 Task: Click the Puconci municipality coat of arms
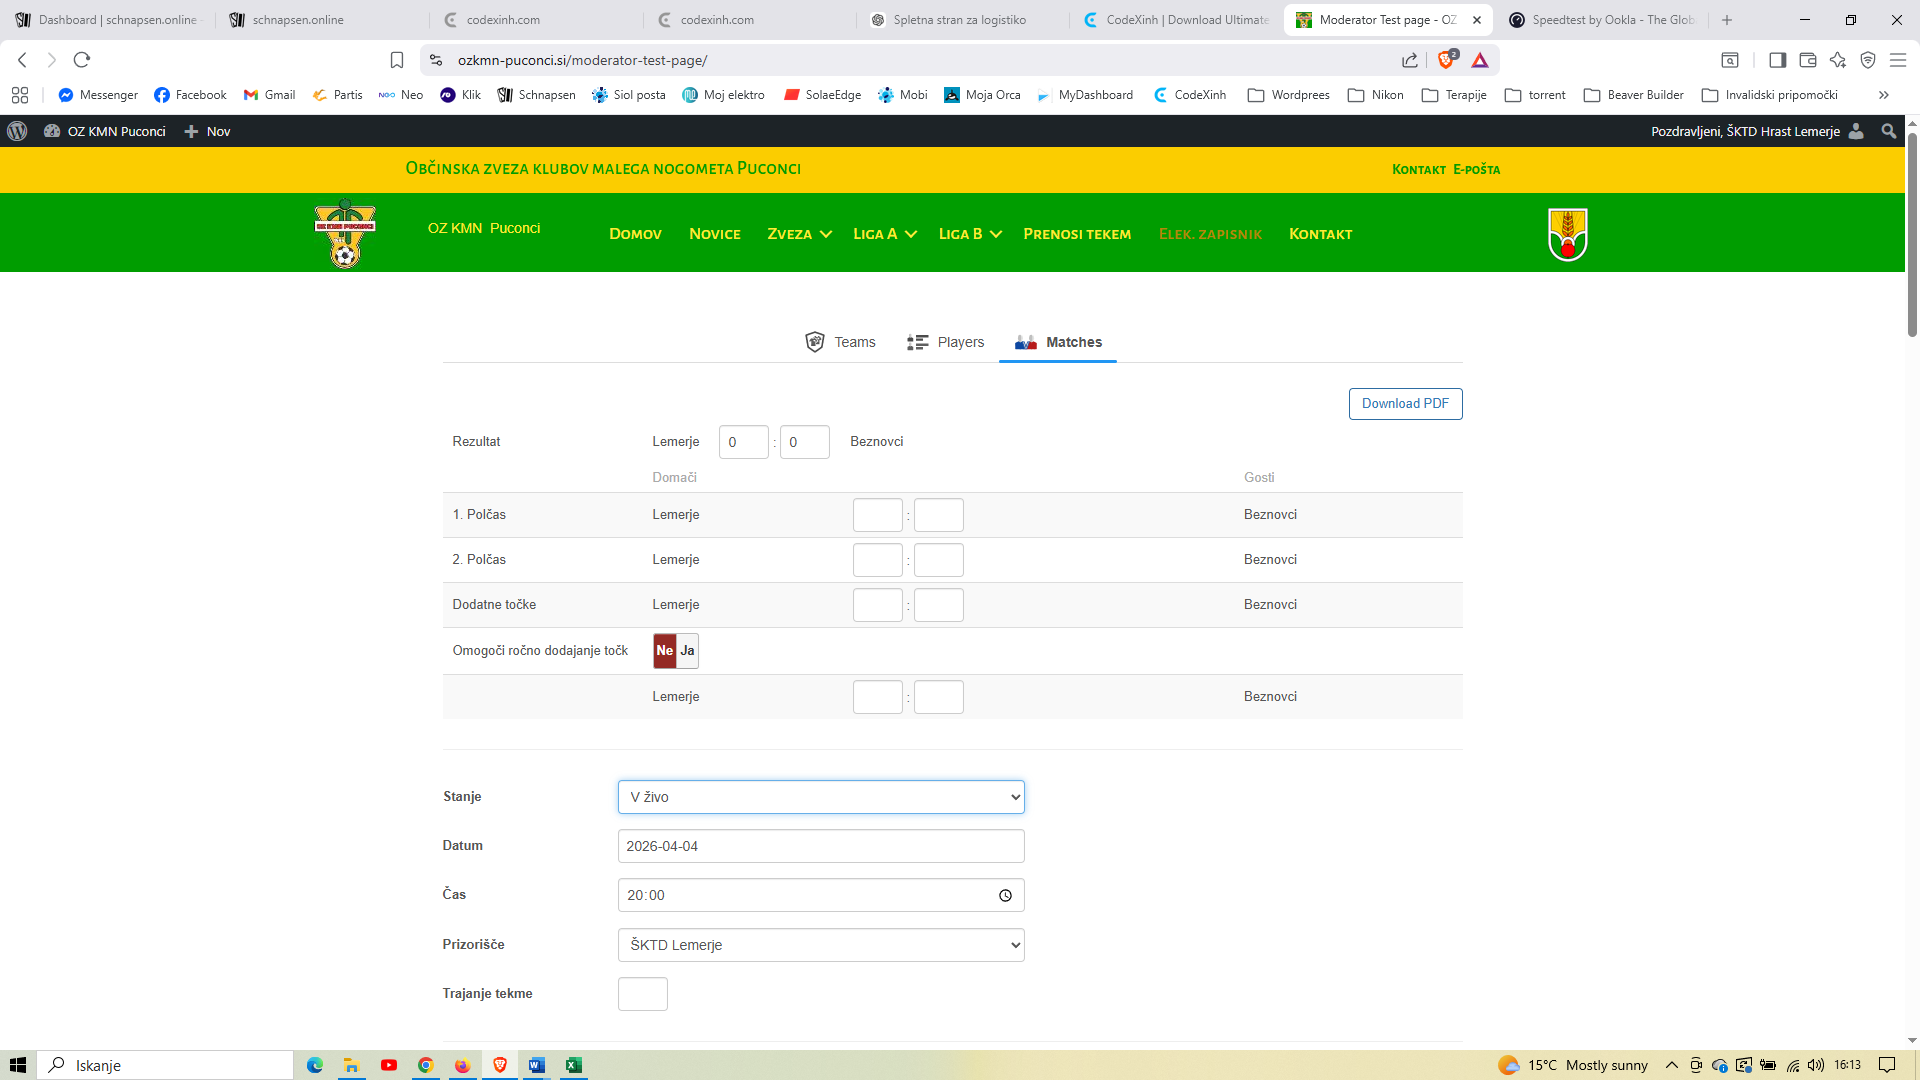(1567, 234)
